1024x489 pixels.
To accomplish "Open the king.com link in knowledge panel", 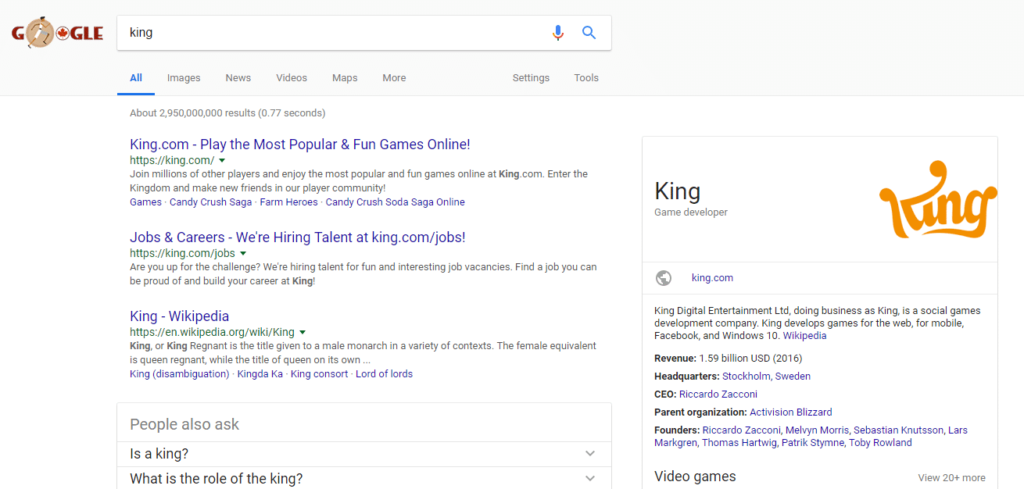I will 712,278.
